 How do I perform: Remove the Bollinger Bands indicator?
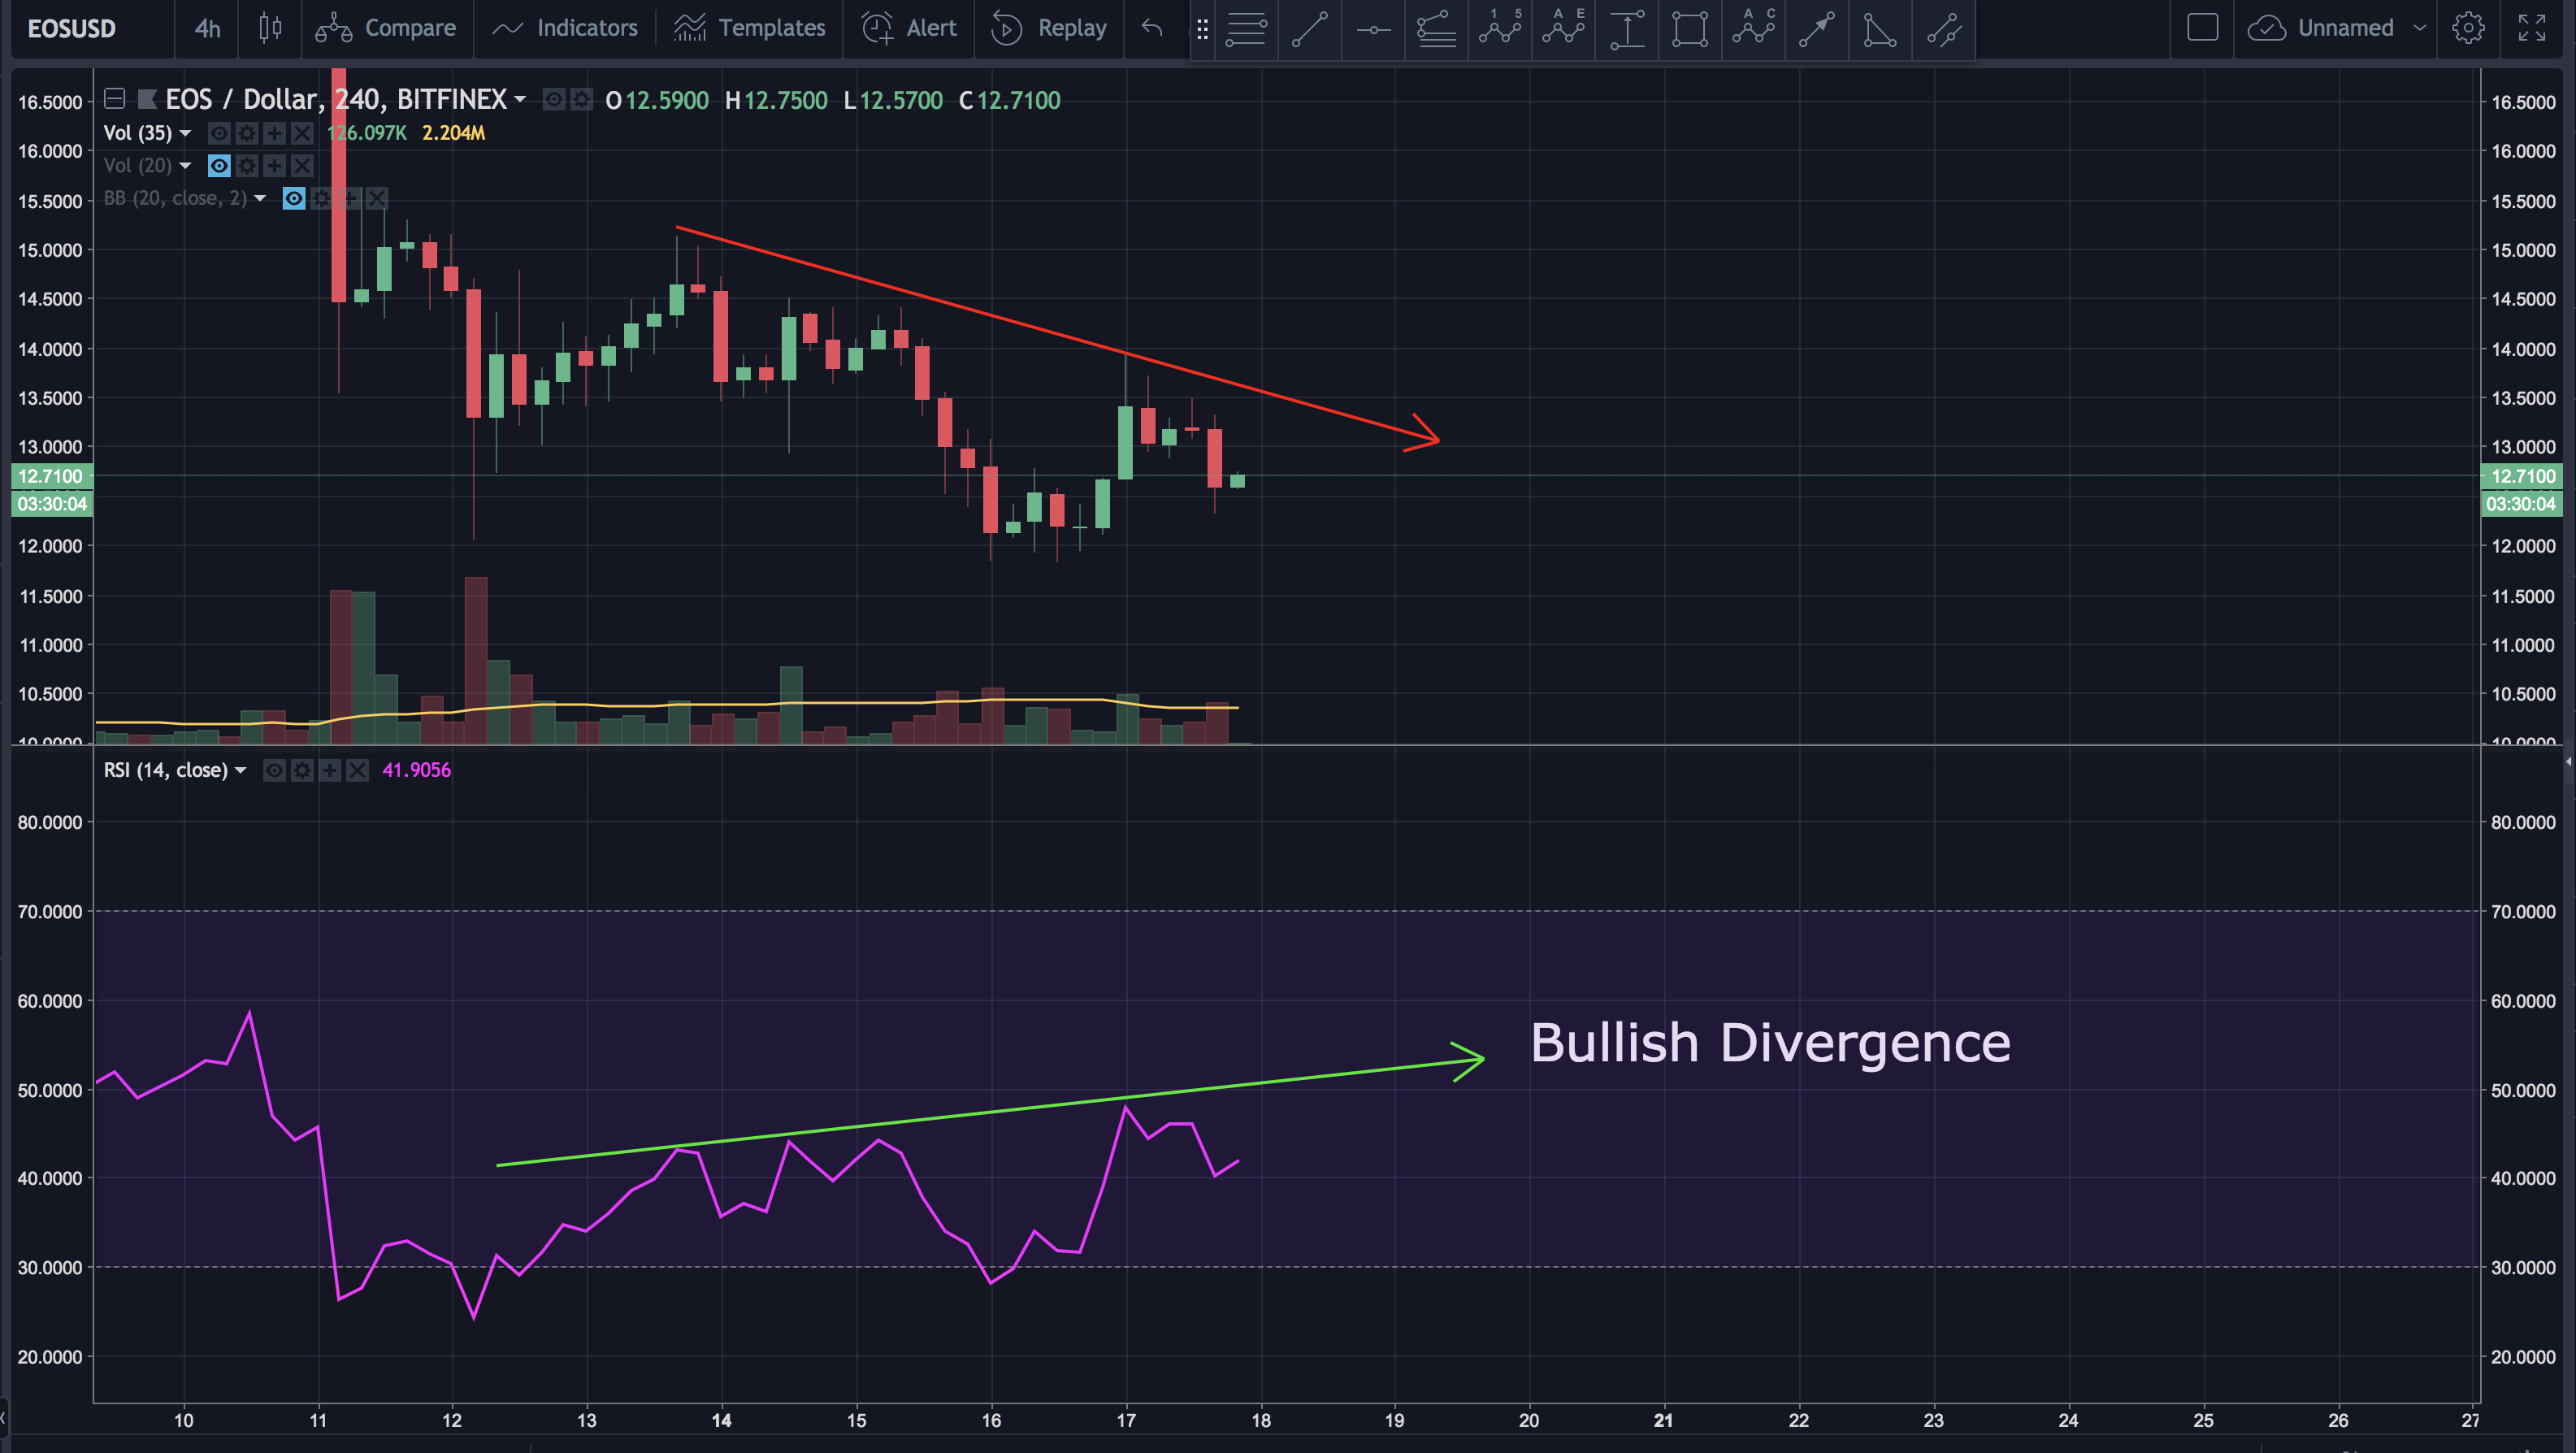[376, 198]
